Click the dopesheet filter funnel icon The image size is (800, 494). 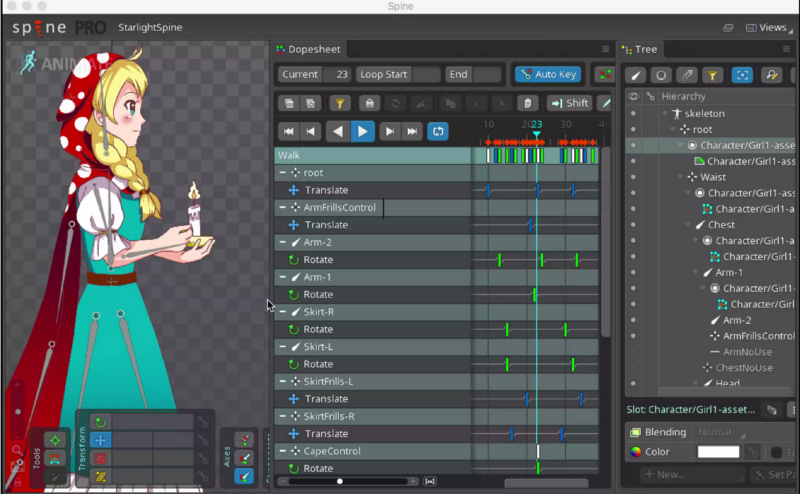339,104
